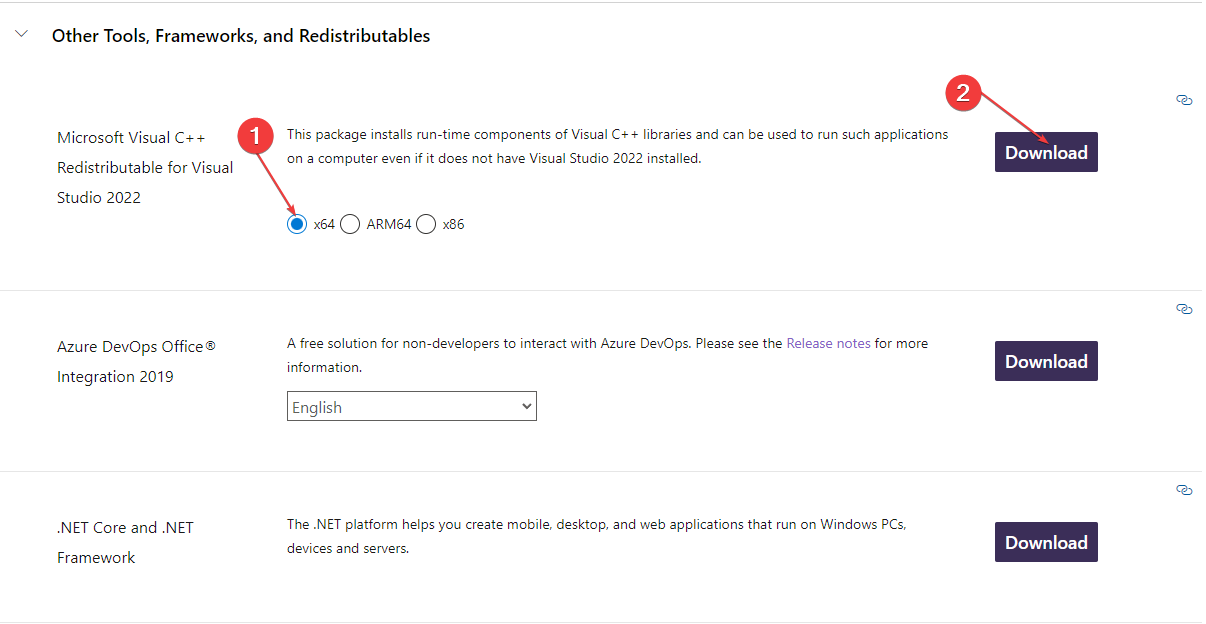Click the Other Tools, Frameworks, and Redistributables heading
The height and width of the screenshot is (624, 1206).
point(241,36)
